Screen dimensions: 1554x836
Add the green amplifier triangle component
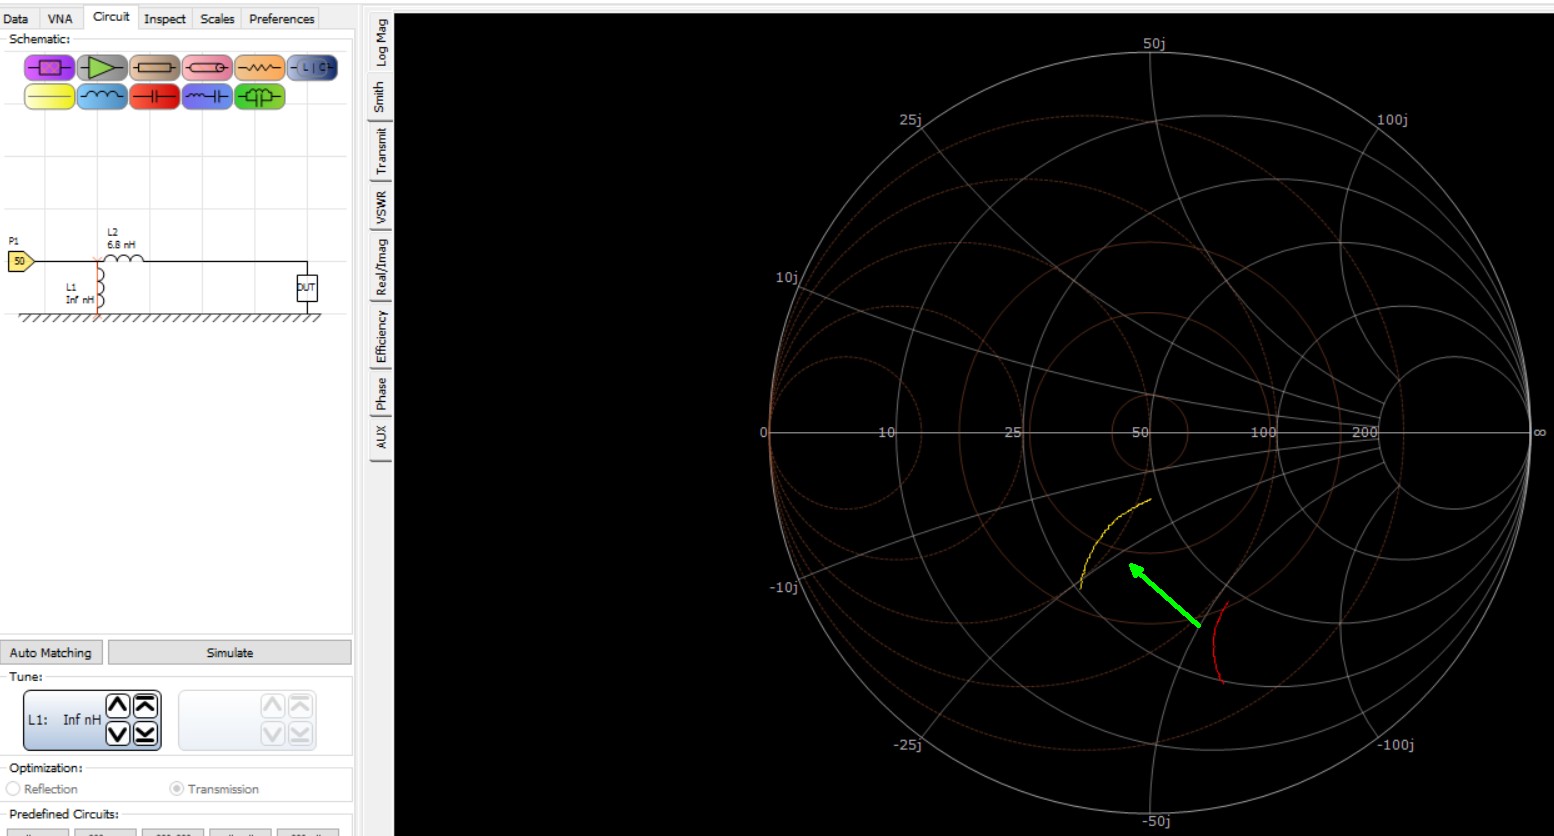[x=102, y=68]
